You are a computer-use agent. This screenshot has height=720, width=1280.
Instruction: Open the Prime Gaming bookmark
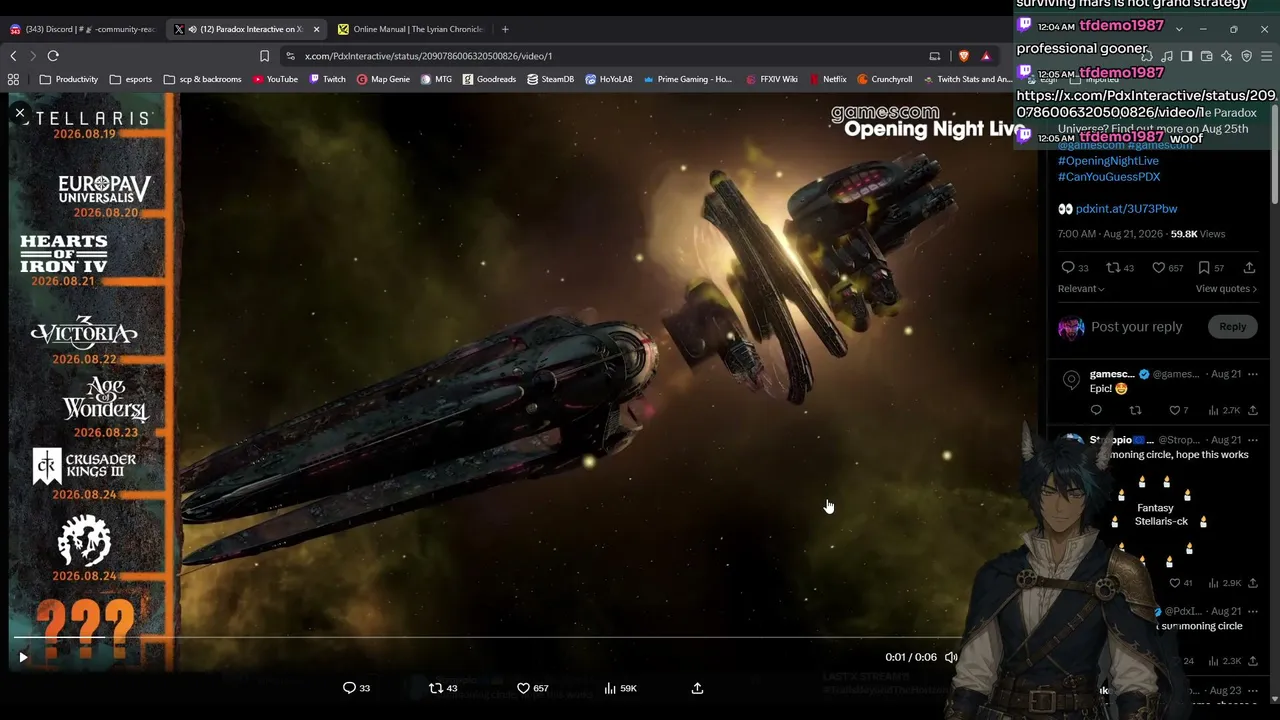pyautogui.click(x=688, y=79)
